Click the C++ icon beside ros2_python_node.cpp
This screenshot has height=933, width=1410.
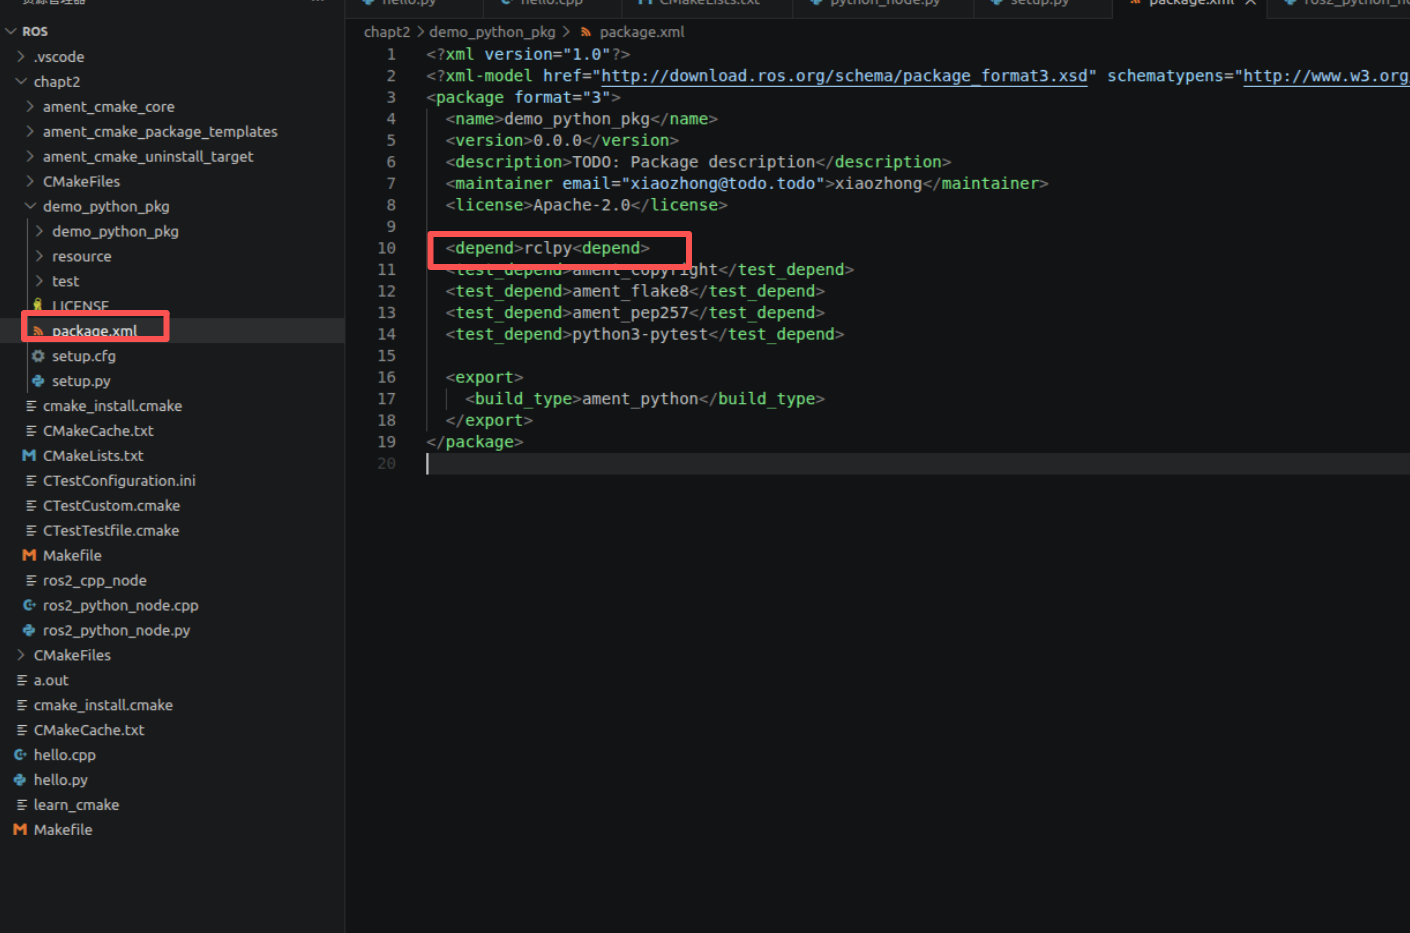tap(29, 606)
